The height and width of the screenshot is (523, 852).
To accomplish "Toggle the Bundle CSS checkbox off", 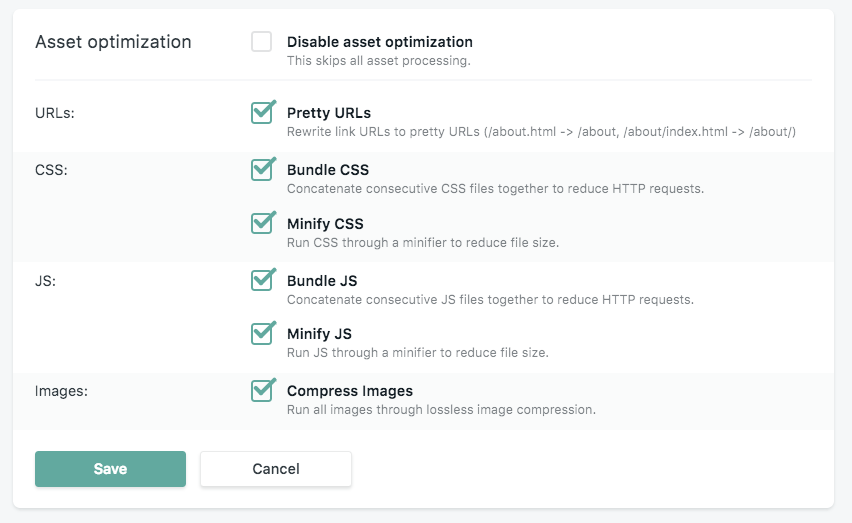I will pos(262,170).
